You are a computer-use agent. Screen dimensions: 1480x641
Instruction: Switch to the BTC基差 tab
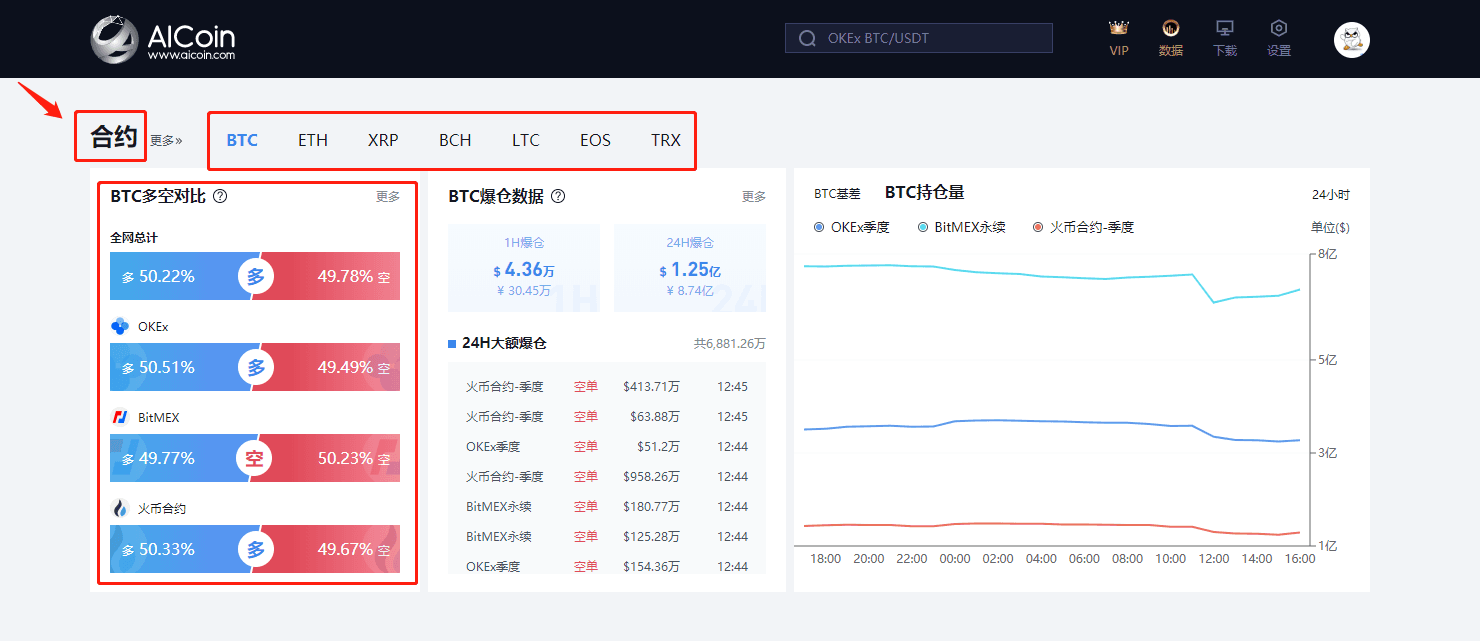(837, 194)
